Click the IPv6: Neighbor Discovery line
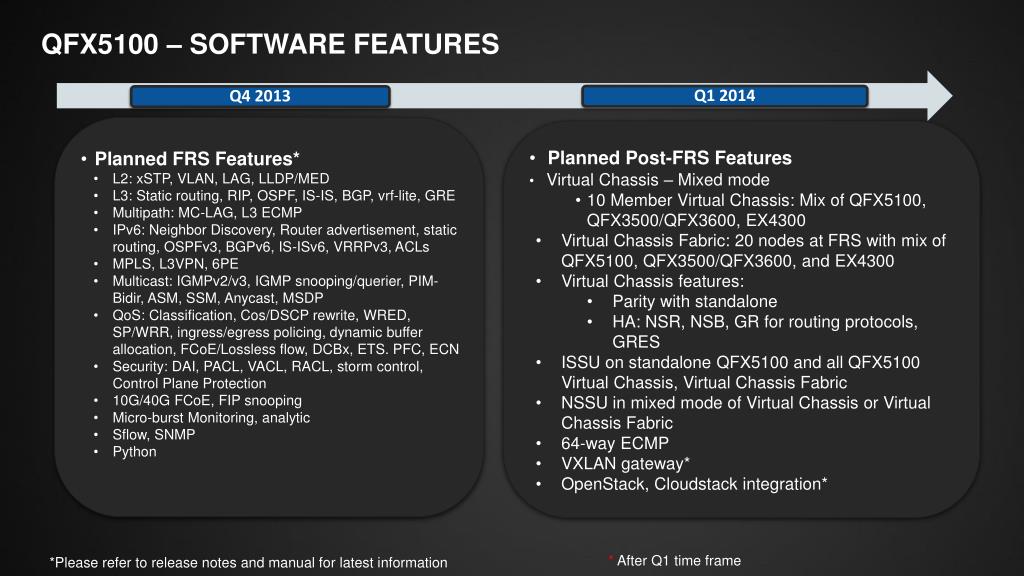 click(285, 238)
